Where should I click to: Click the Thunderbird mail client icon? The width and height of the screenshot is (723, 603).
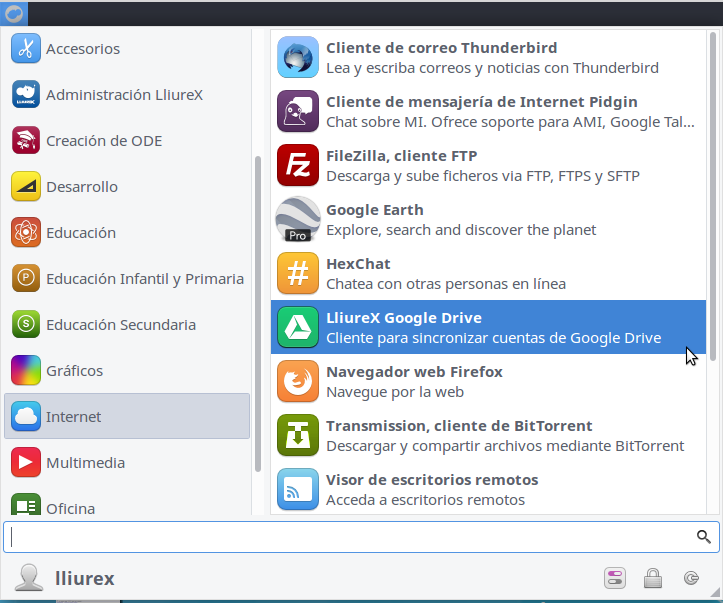click(297, 57)
